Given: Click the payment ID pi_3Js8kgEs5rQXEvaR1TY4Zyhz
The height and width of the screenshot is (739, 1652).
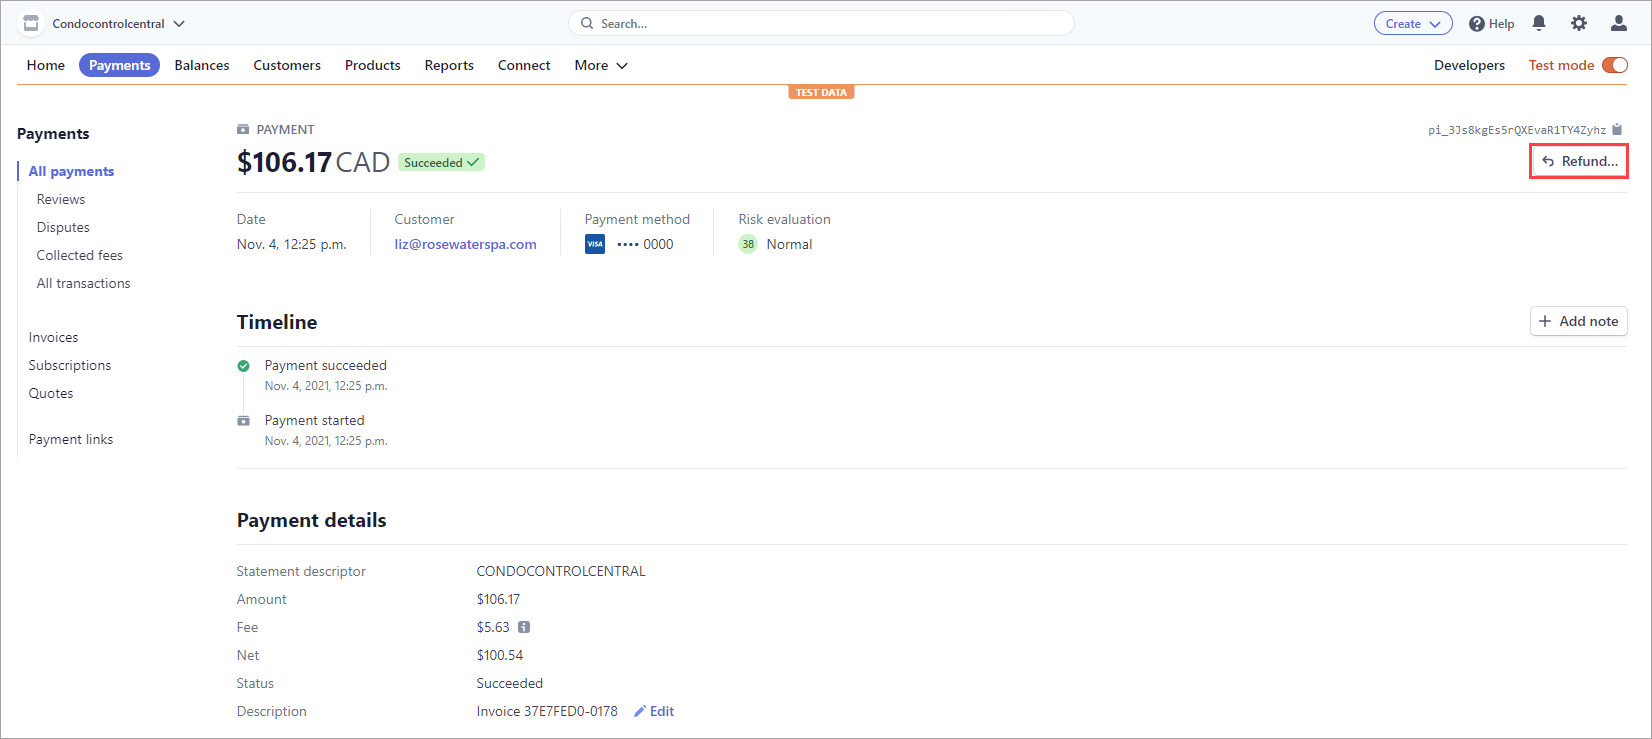Looking at the screenshot, I should [x=1517, y=130].
